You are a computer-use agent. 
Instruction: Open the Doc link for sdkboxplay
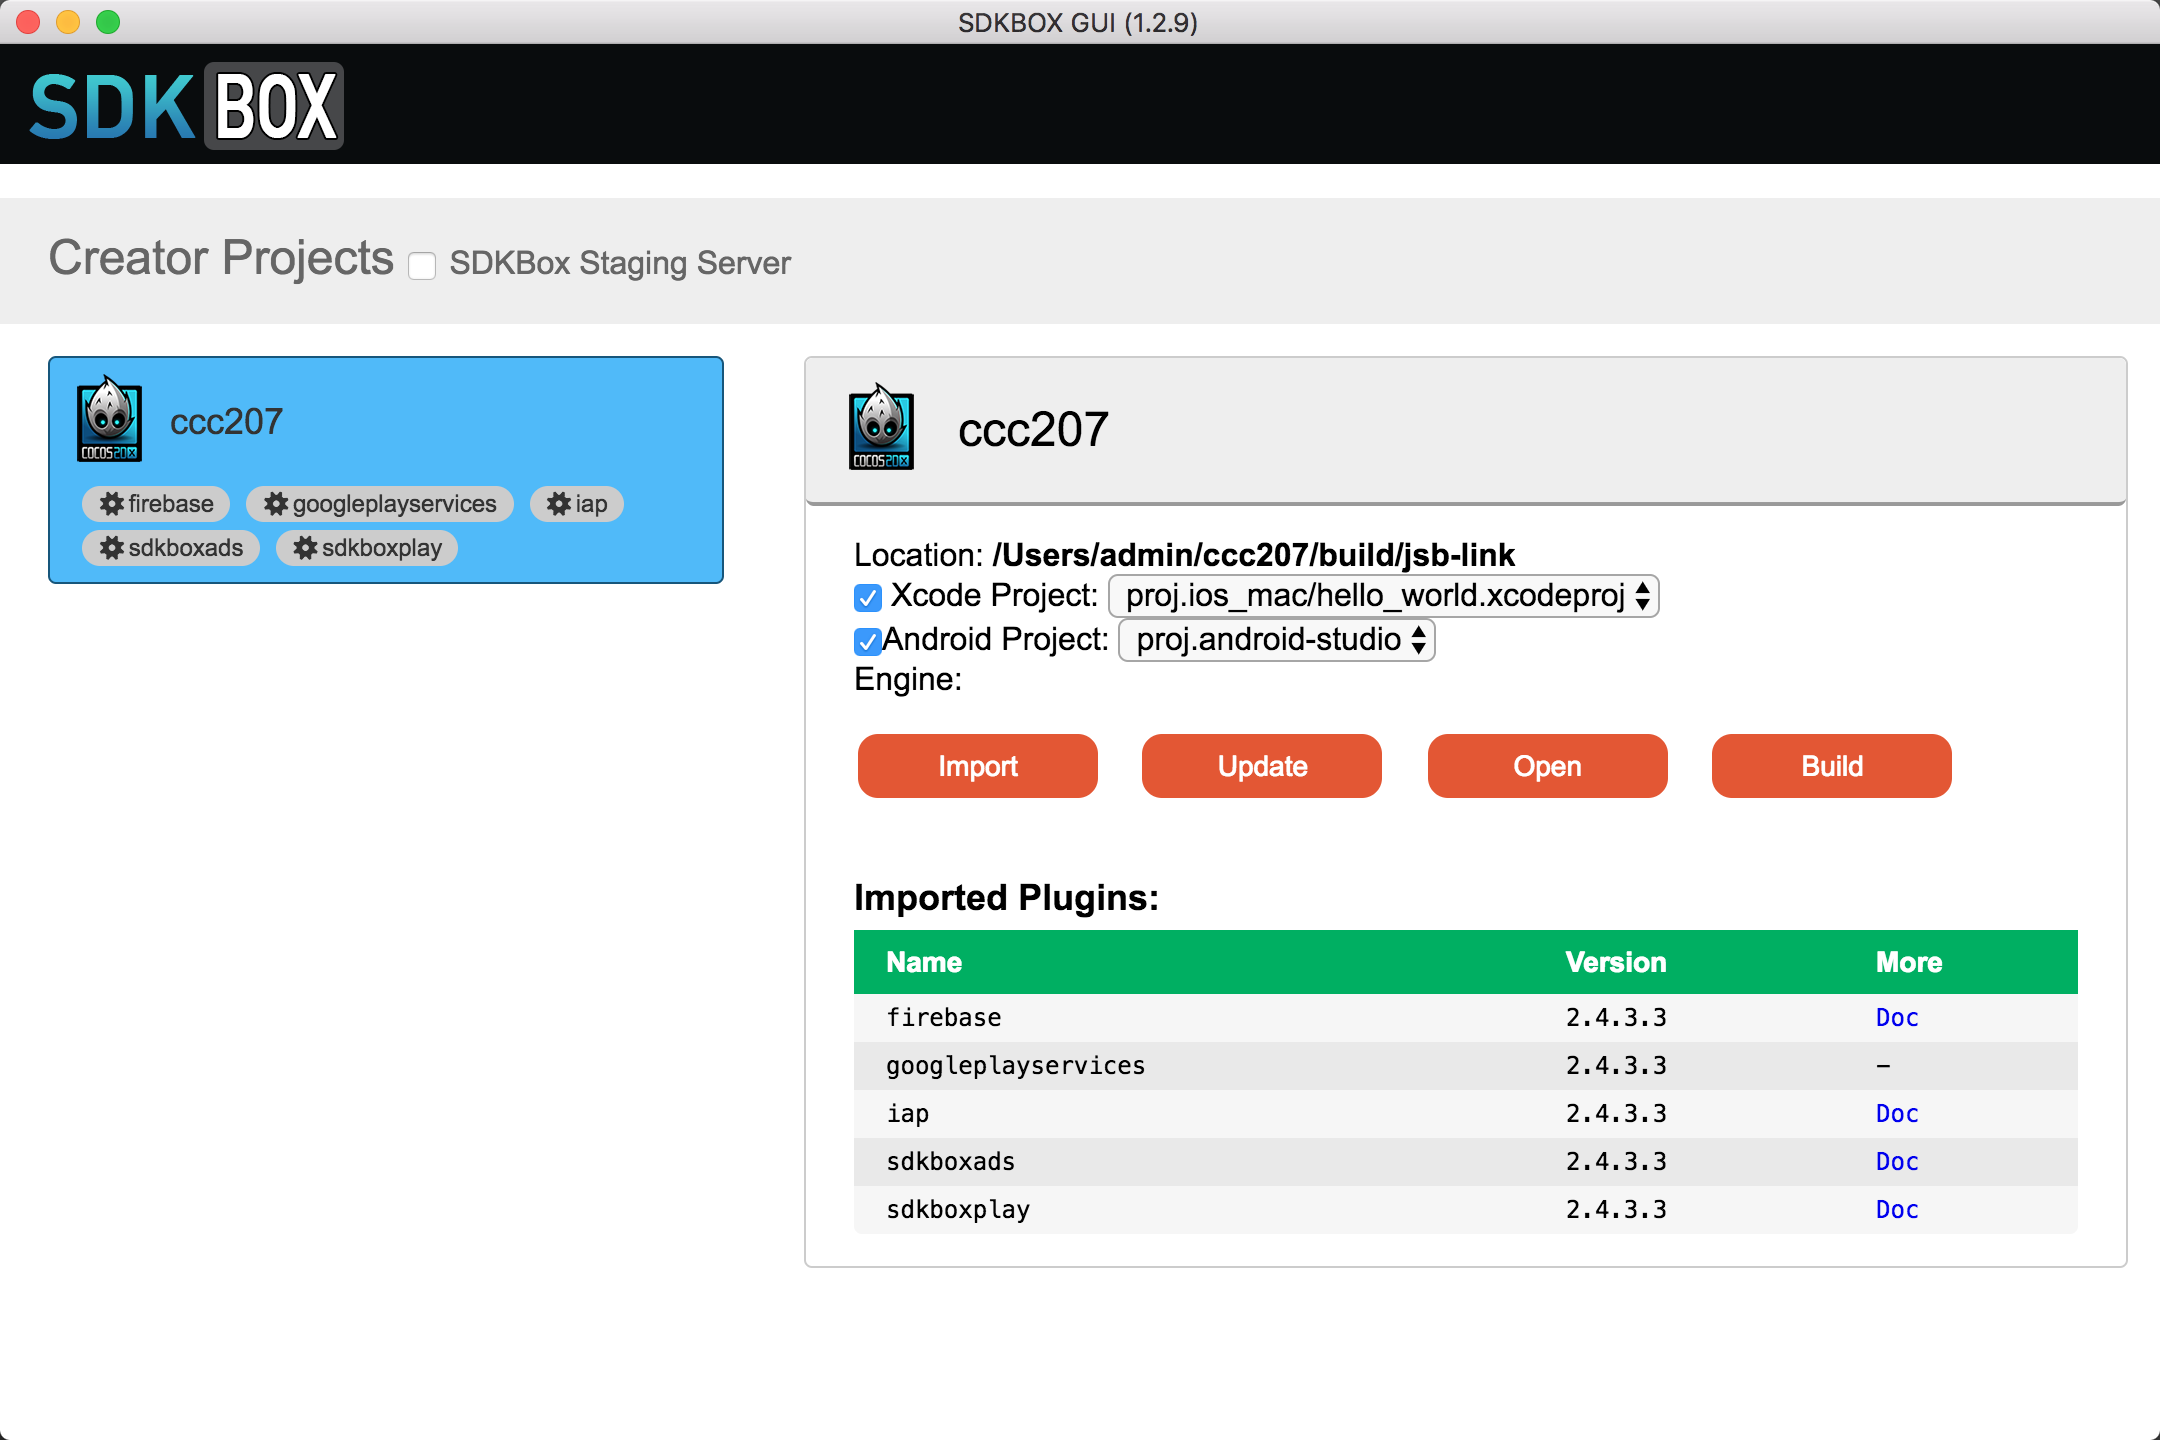tap(1896, 1210)
